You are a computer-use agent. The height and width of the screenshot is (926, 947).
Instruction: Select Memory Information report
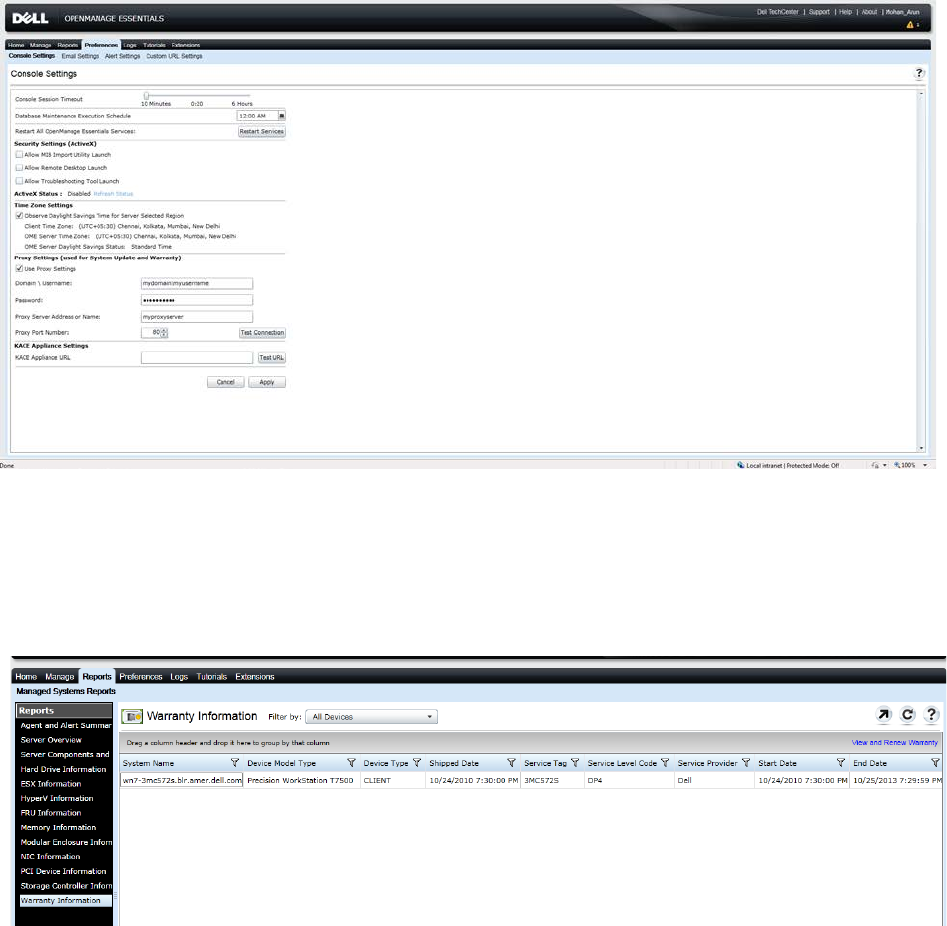click(x=58, y=828)
